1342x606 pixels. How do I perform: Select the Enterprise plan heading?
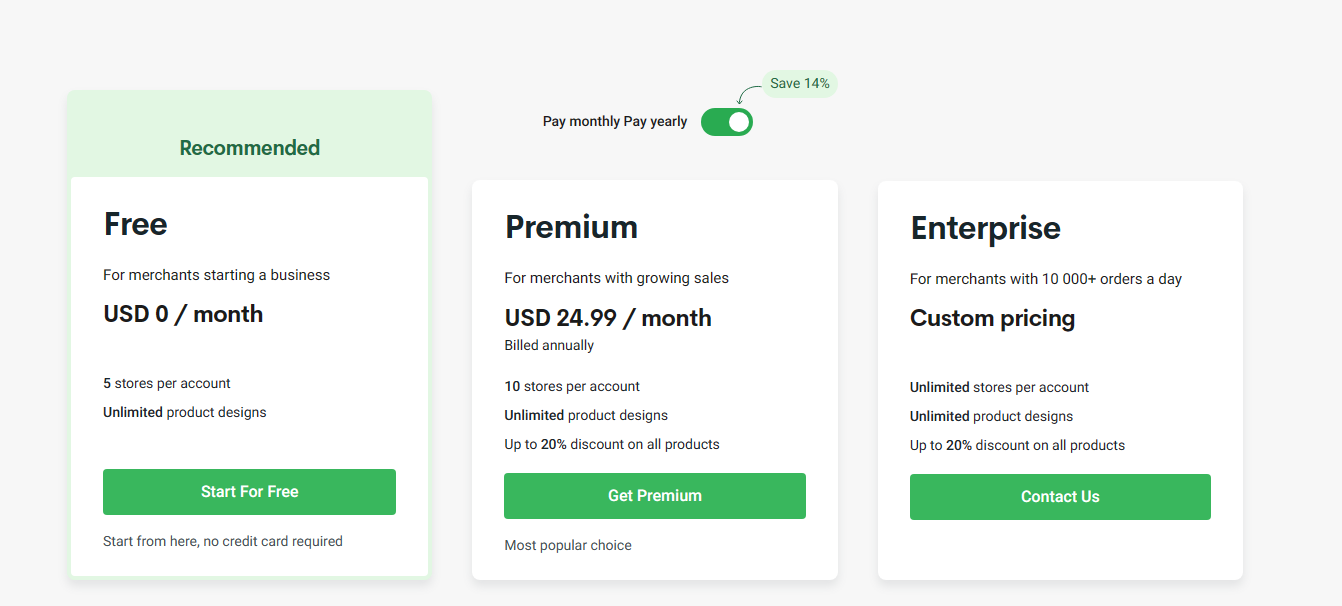[x=985, y=228]
